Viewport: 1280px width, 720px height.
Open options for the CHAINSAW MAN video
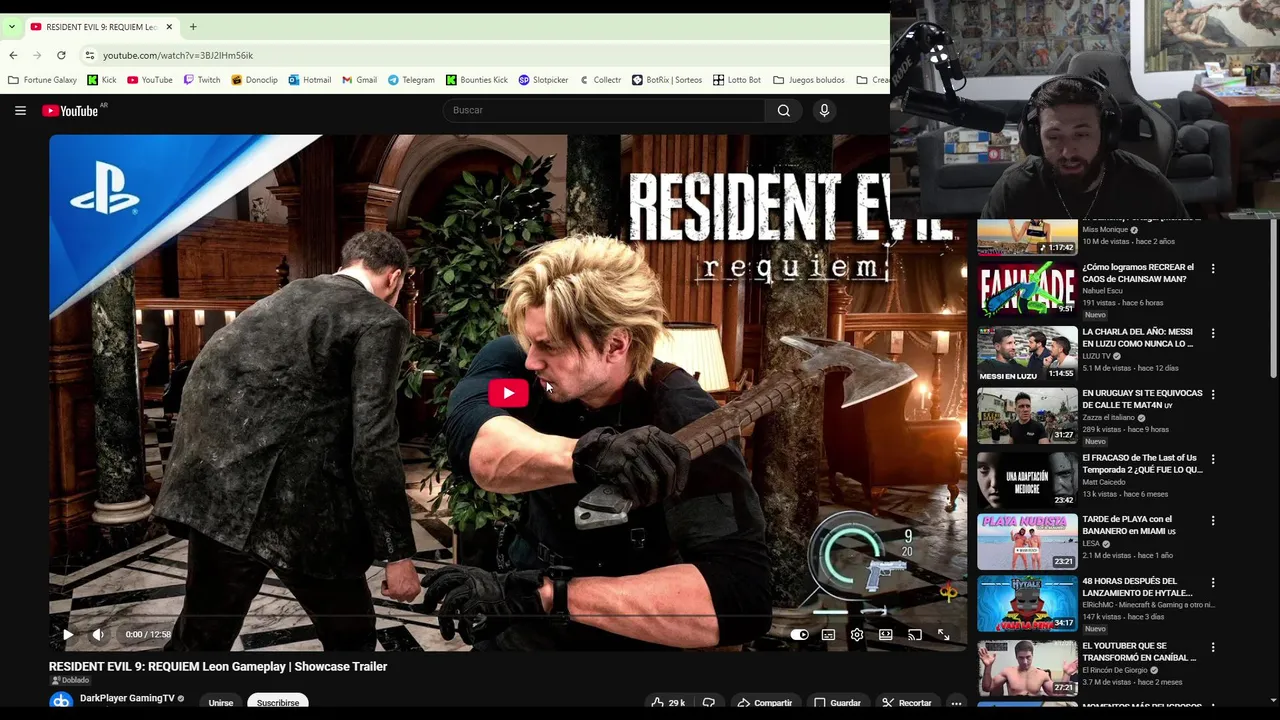point(1213,269)
